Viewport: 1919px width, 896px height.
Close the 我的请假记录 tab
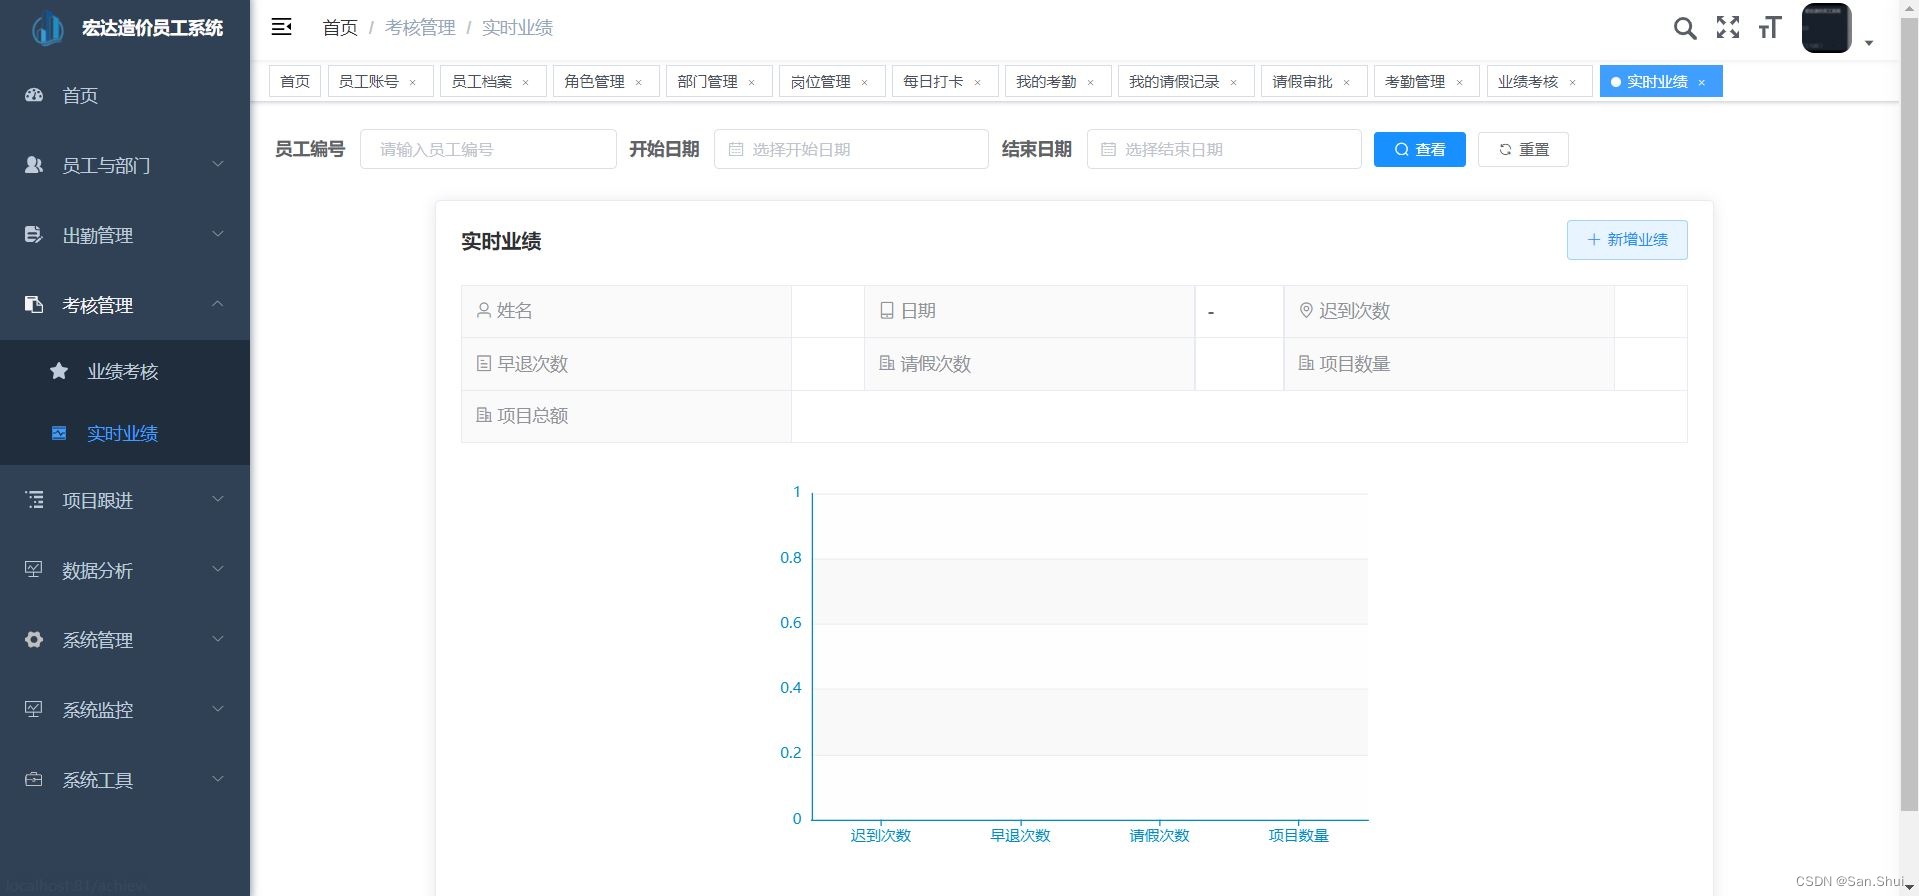(x=1233, y=82)
